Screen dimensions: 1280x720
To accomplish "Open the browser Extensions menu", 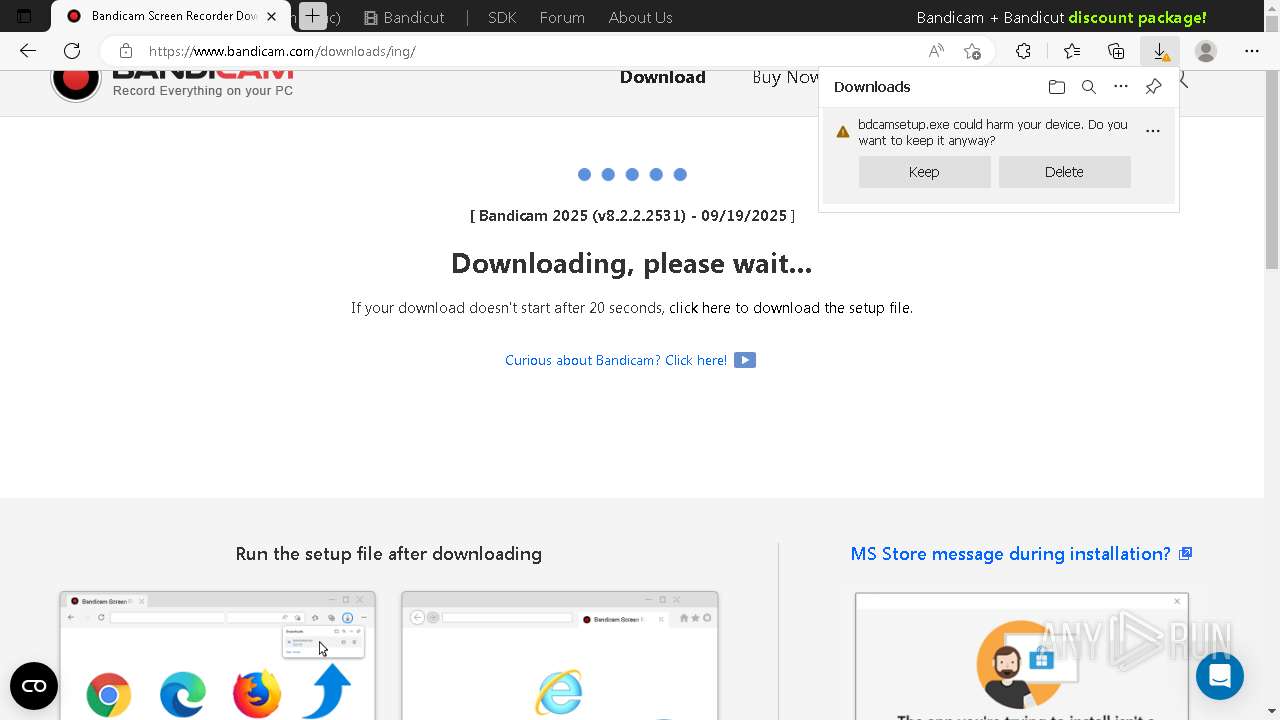I will point(1023,51).
